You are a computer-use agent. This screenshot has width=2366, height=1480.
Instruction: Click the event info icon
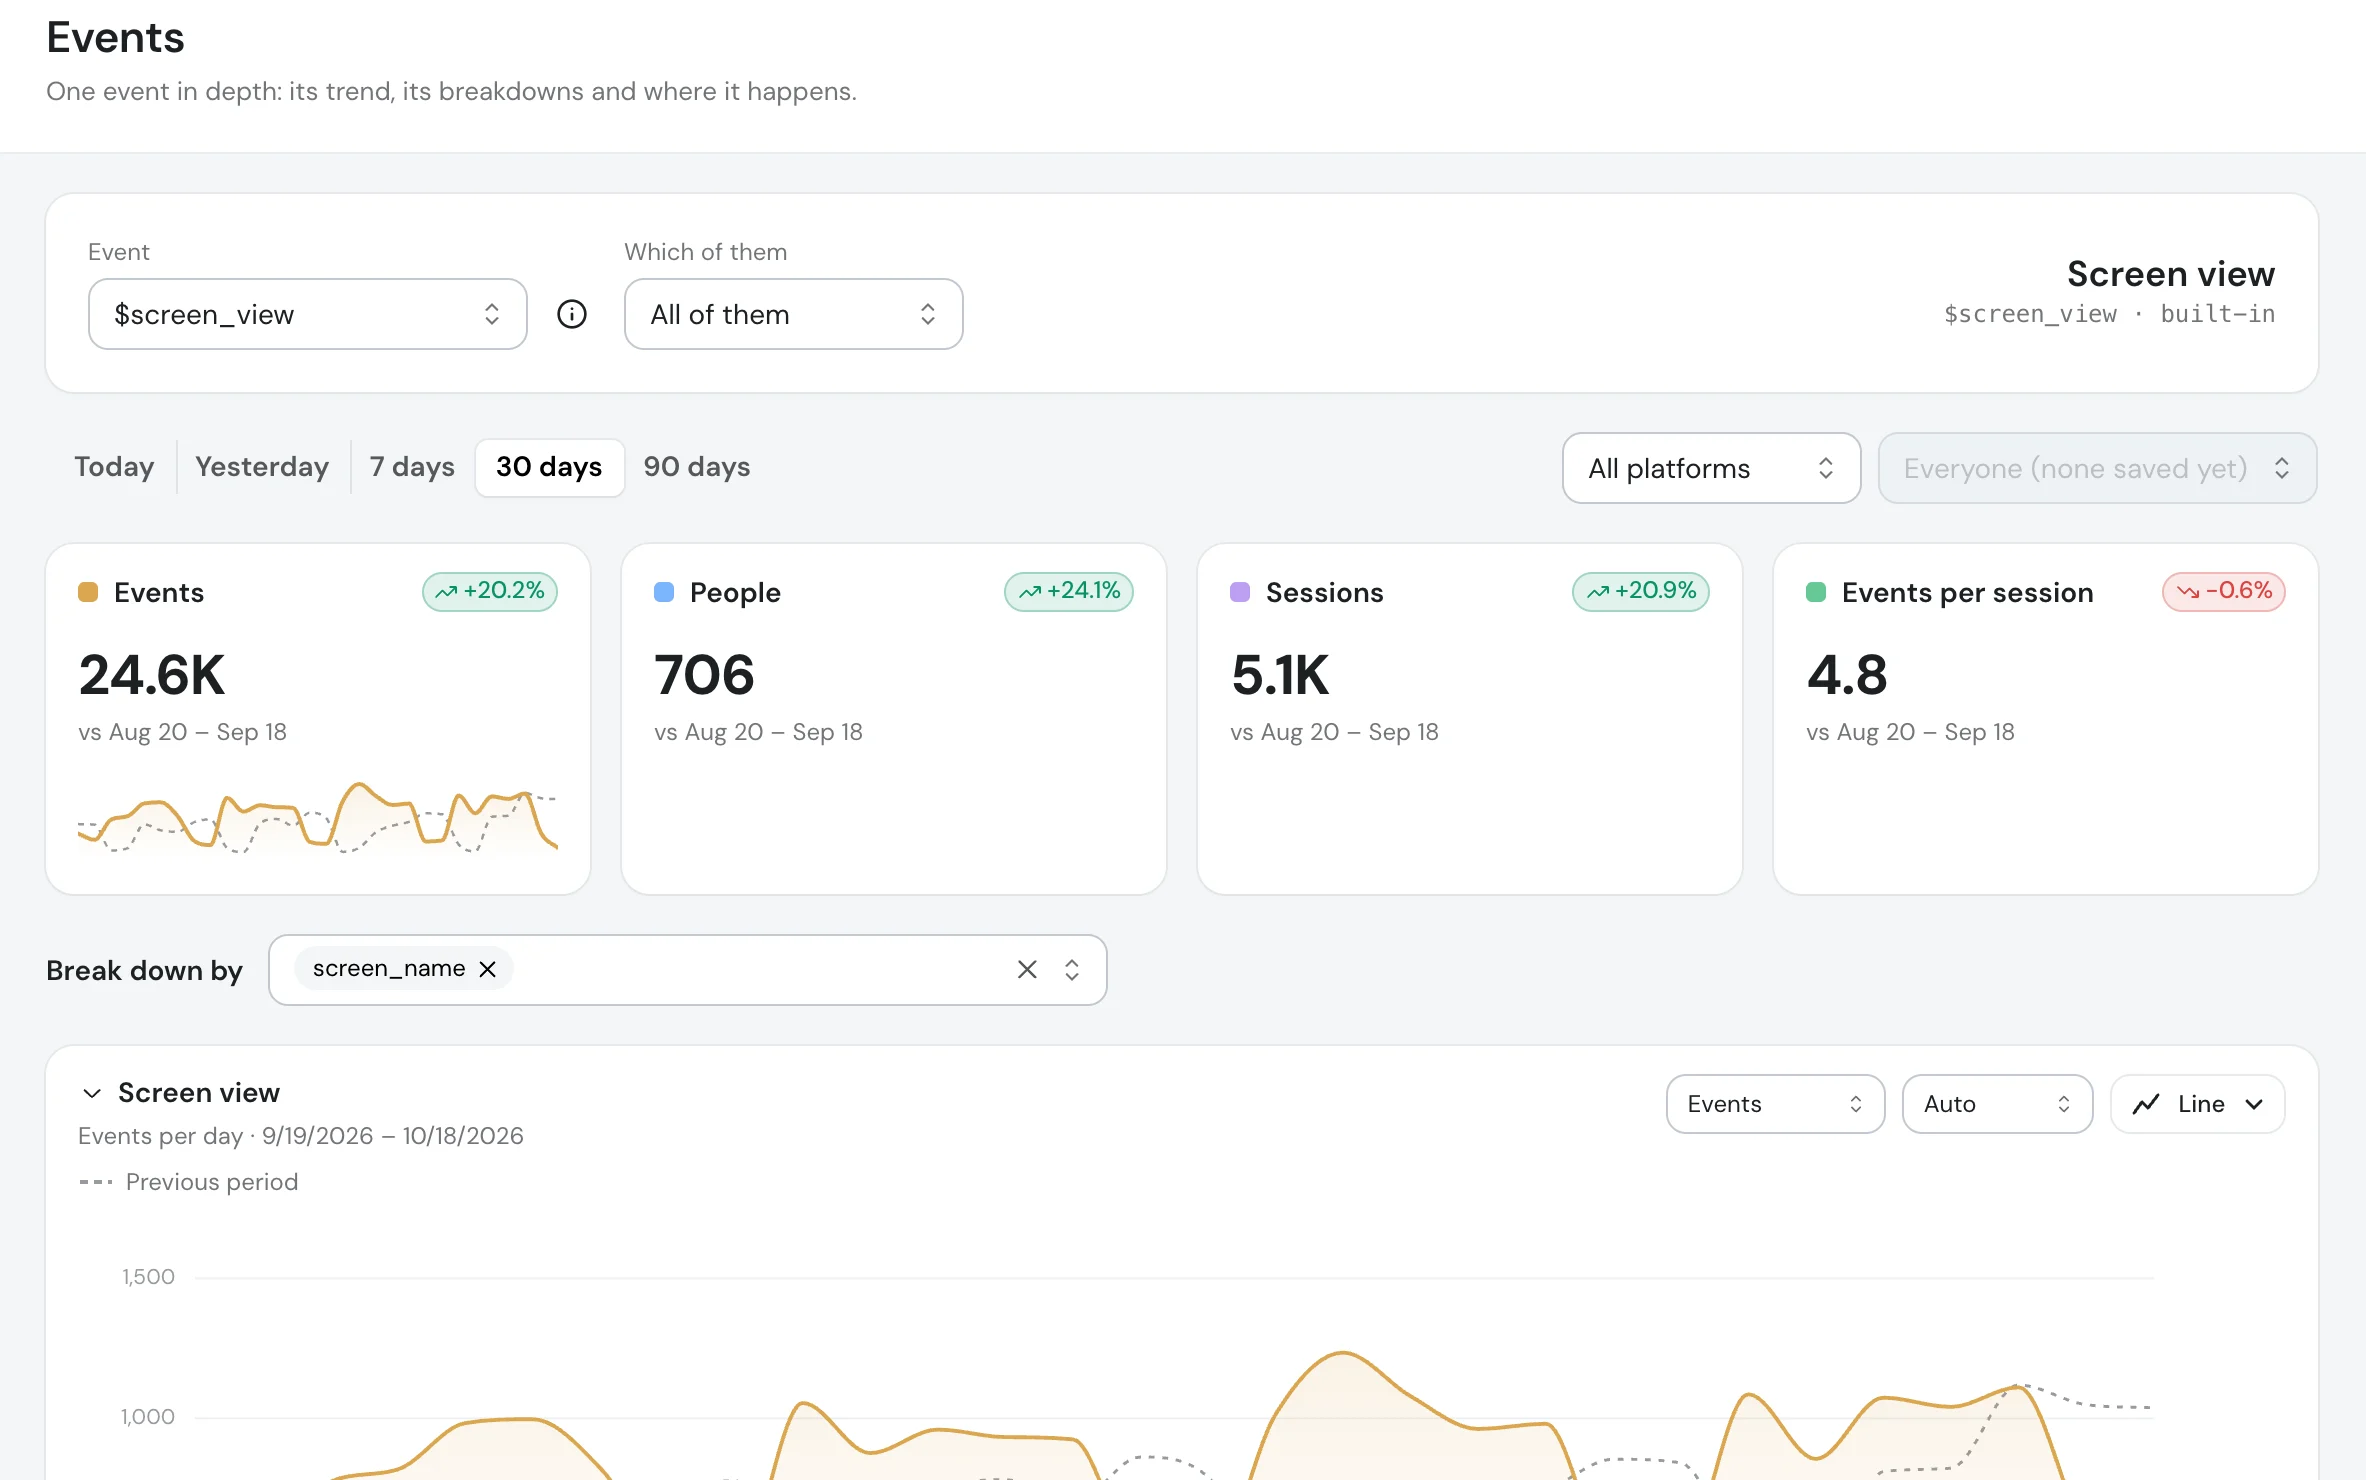[572, 314]
